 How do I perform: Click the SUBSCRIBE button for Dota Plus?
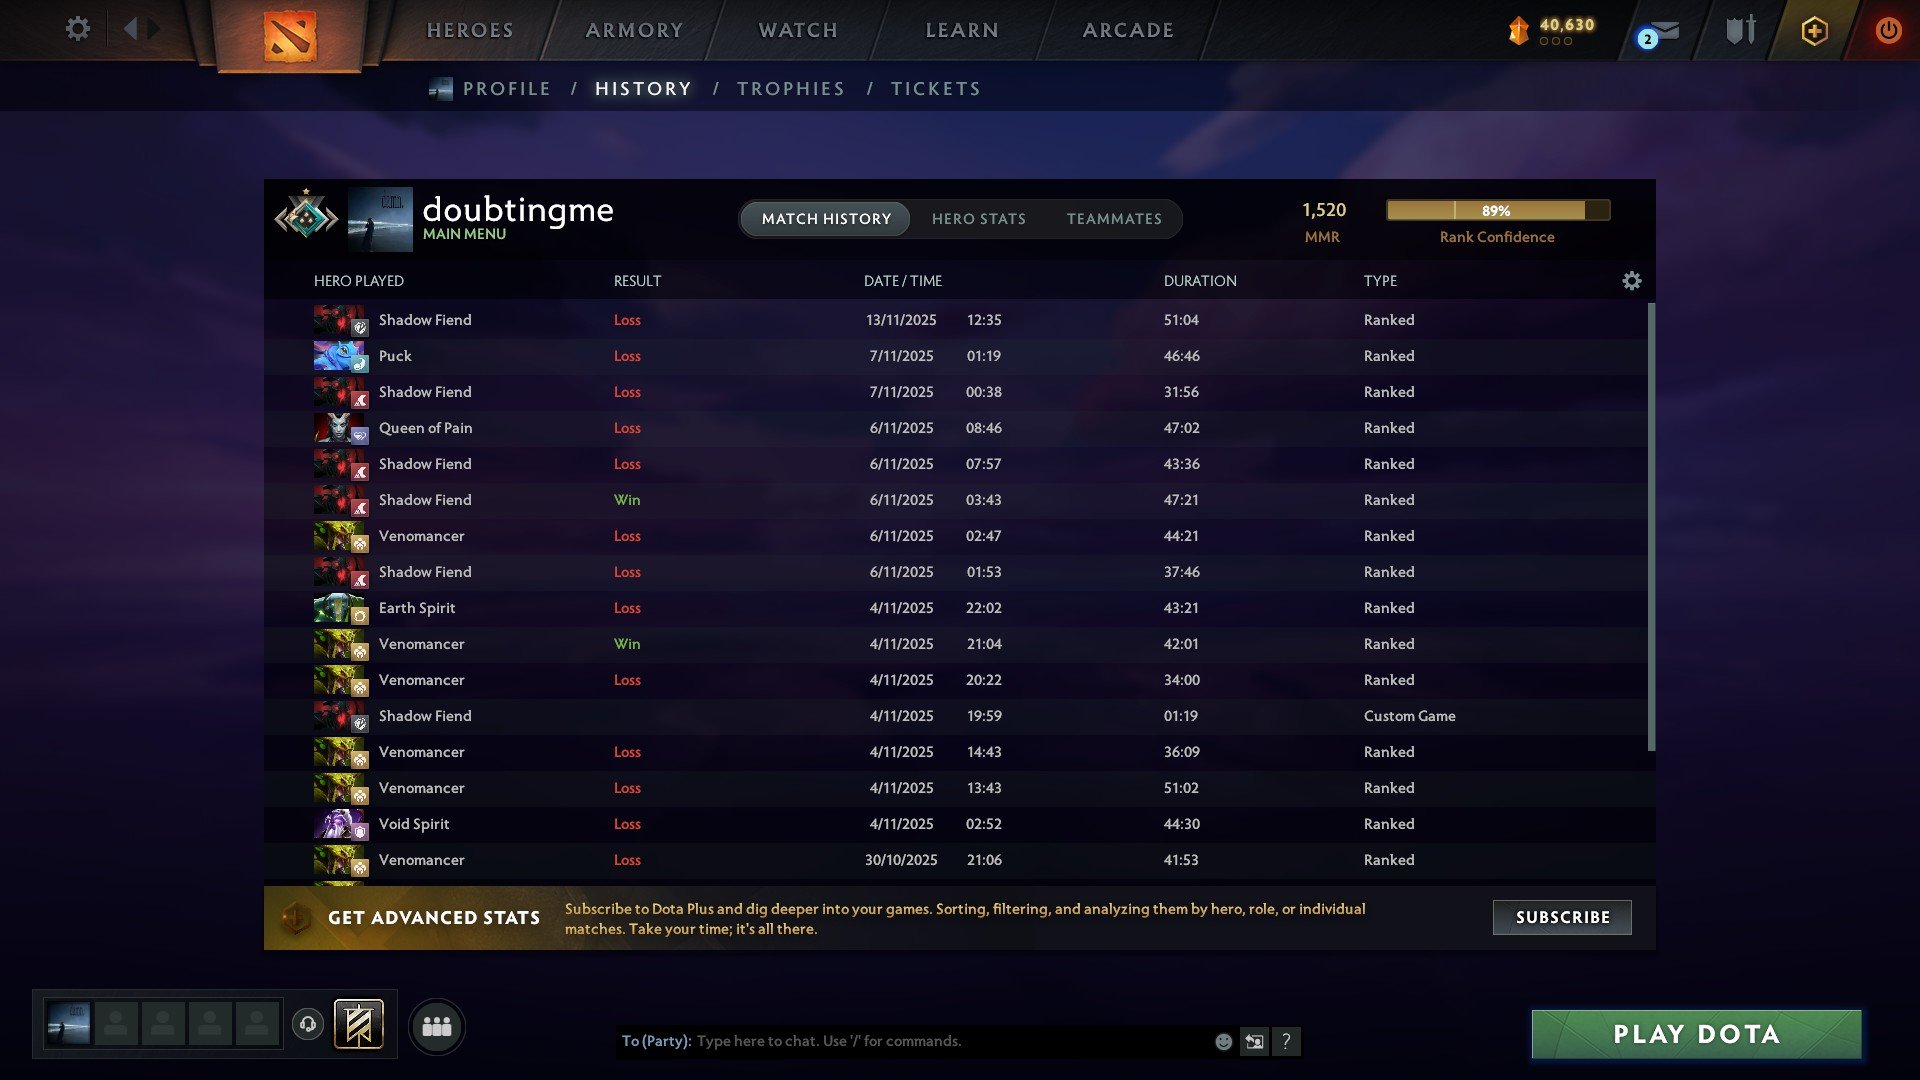pyautogui.click(x=1561, y=917)
